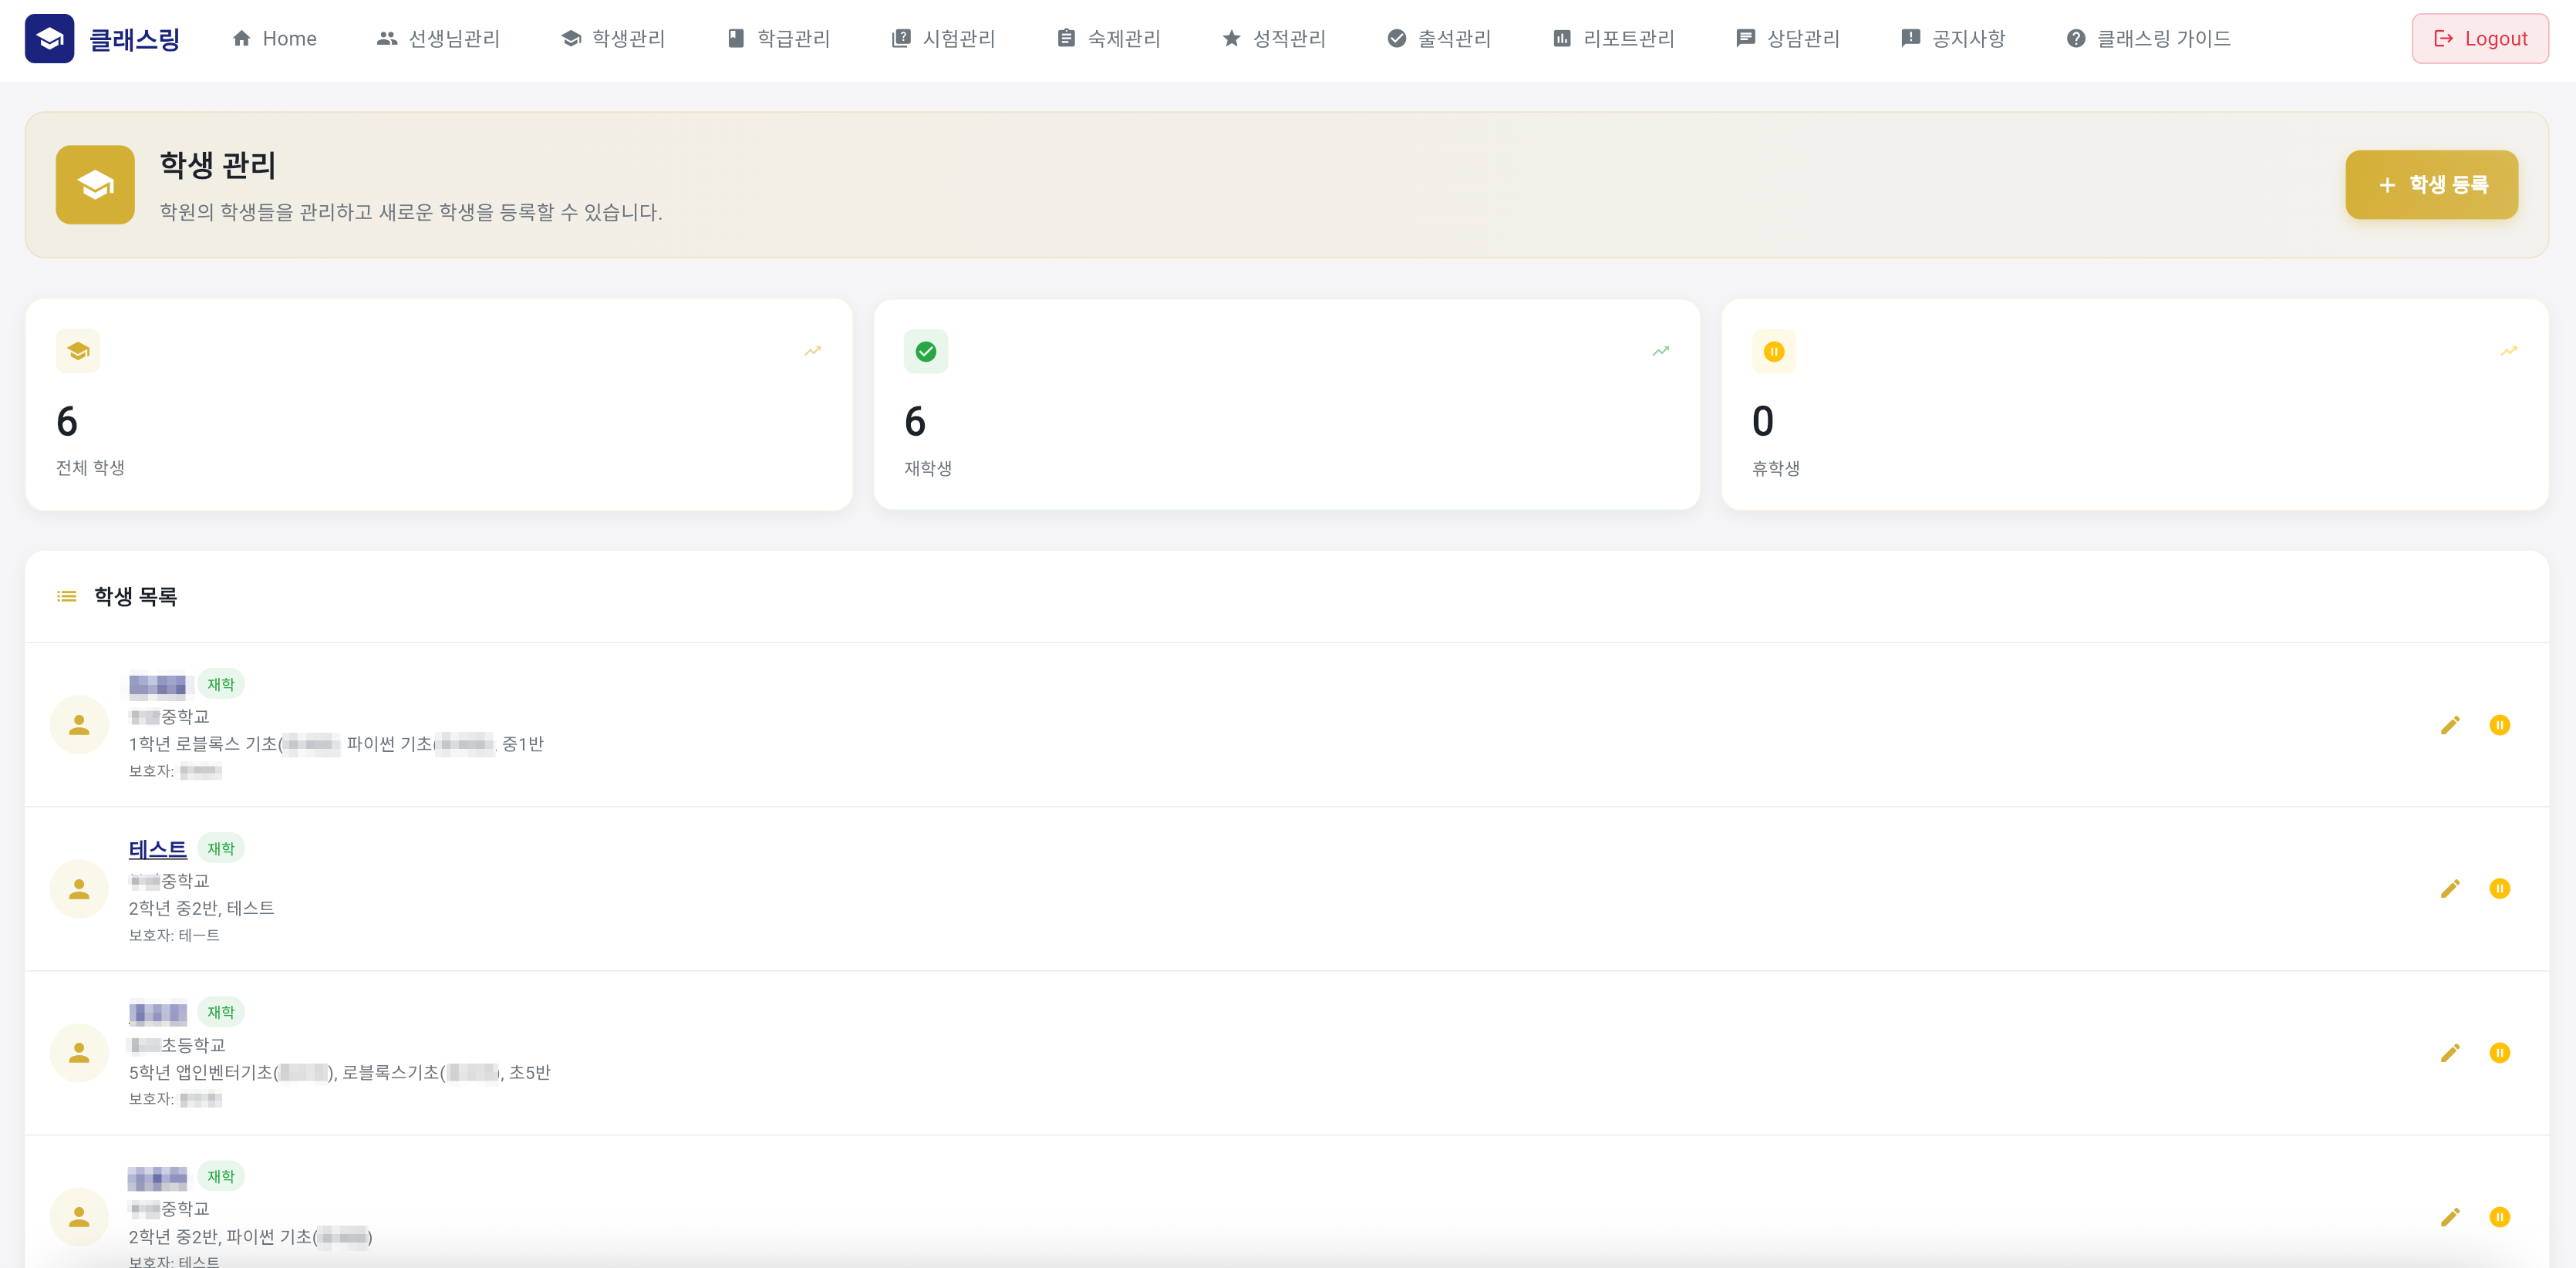Click pencil edit icon for 테스트 student

click(2450, 889)
